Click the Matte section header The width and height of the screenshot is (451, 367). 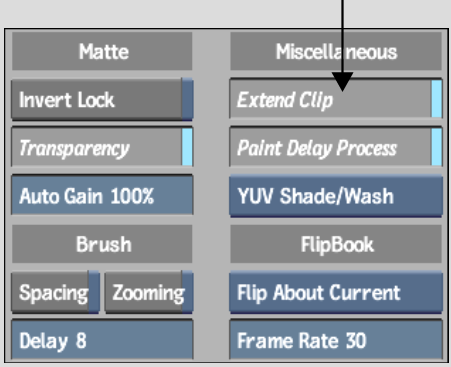pos(102,51)
